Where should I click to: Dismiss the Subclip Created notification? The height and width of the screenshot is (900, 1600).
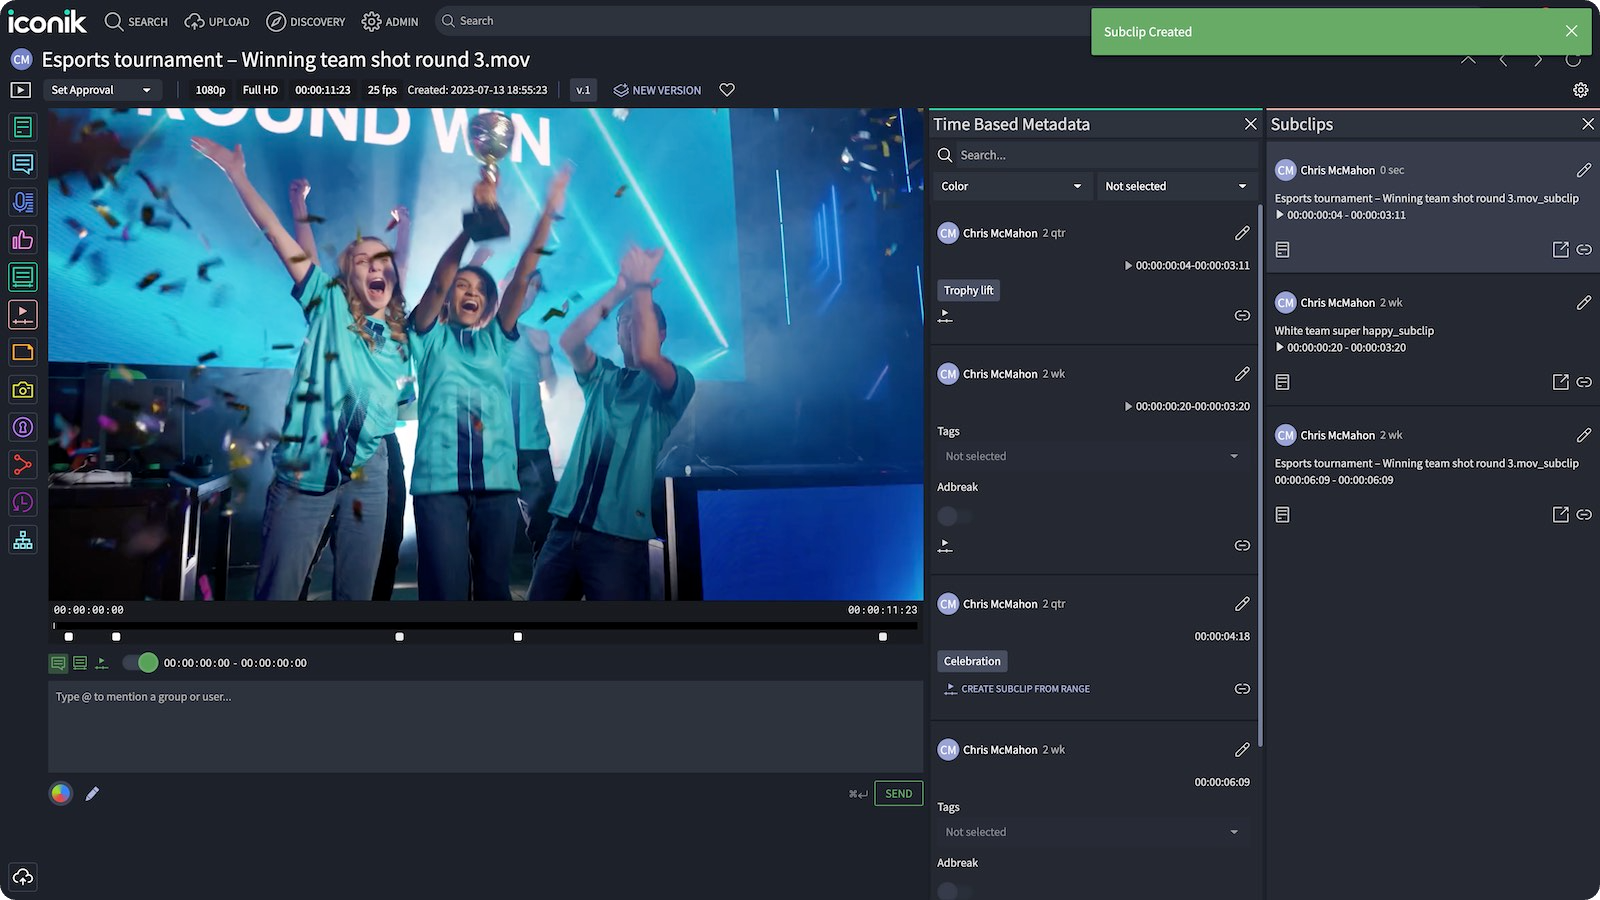(1571, 31)
